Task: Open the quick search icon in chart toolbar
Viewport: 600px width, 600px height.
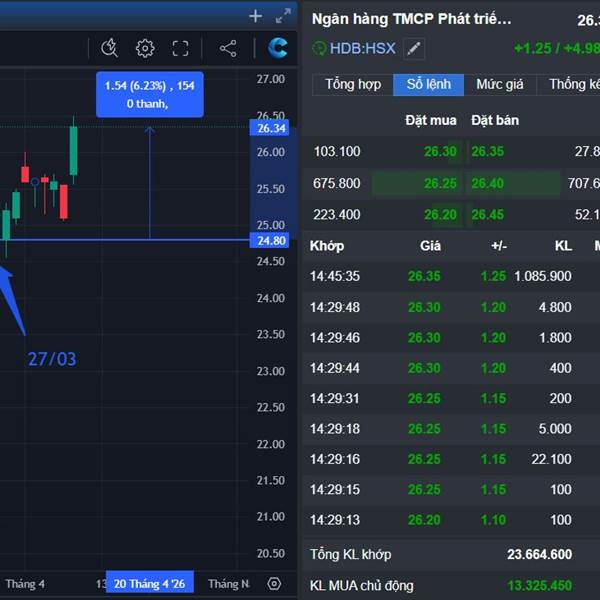Action: pos(110,48)
